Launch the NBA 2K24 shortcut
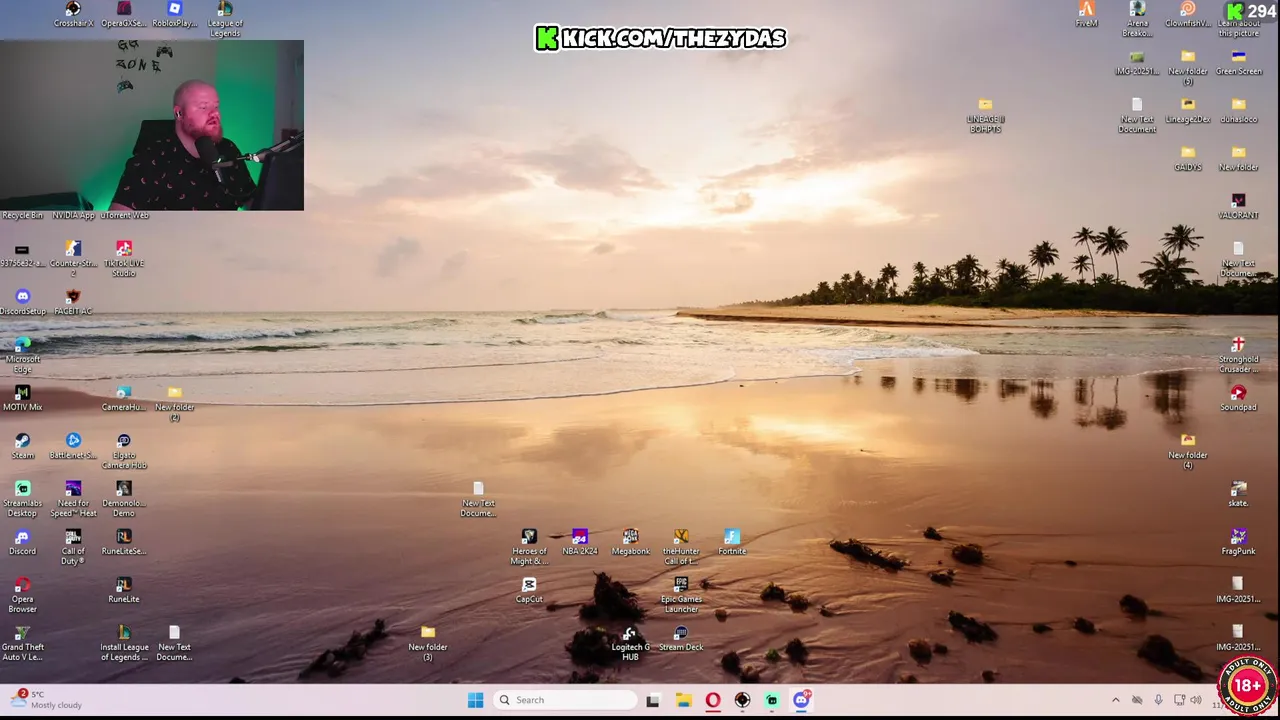Viewport: 1280px width, 720px height. point(580,542)
